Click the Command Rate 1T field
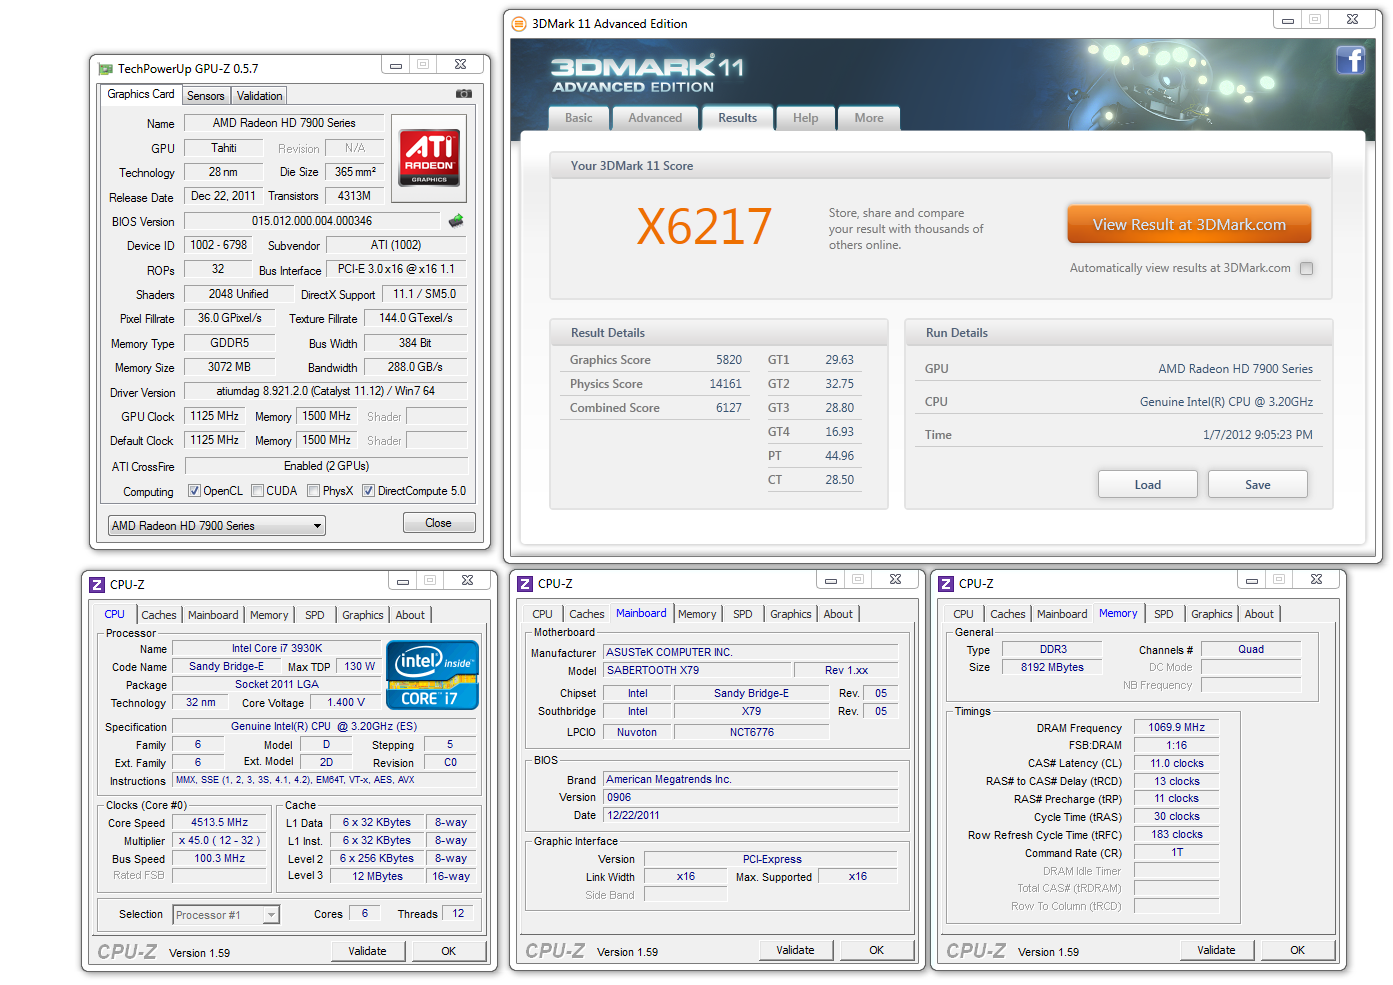This screenshot has width=1393, height=985. [x=1177, y=853]
